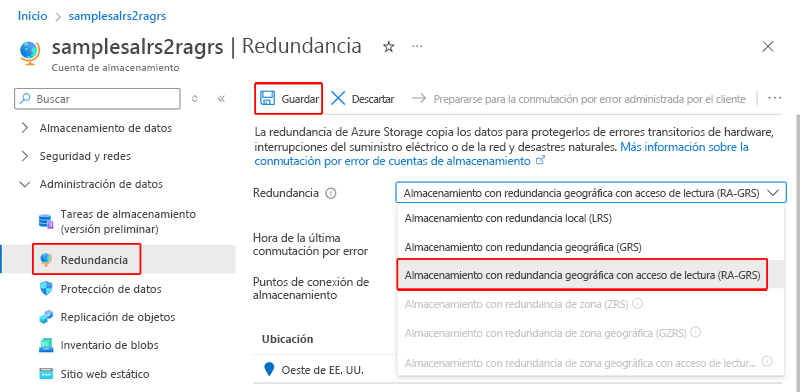Go to Inicio breadcrumb link
Screen dimensions: 800x392
click(x=33, y=16)
